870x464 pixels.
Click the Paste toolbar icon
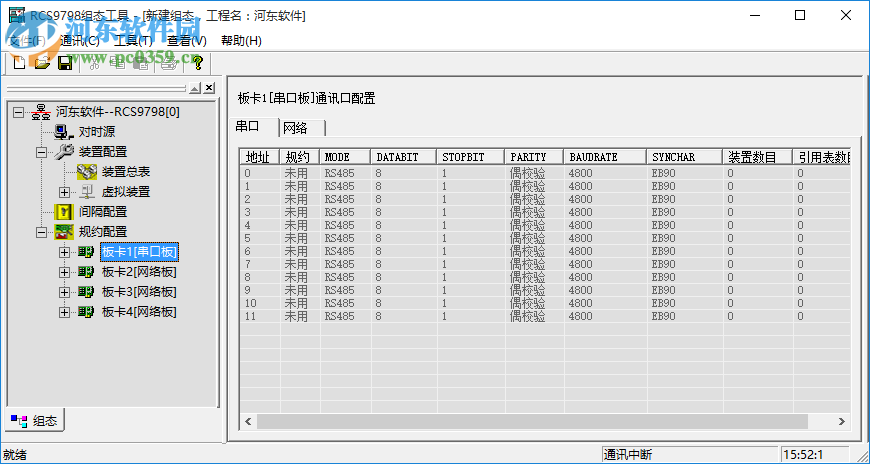pyautogui.click(x=141, y=63)
